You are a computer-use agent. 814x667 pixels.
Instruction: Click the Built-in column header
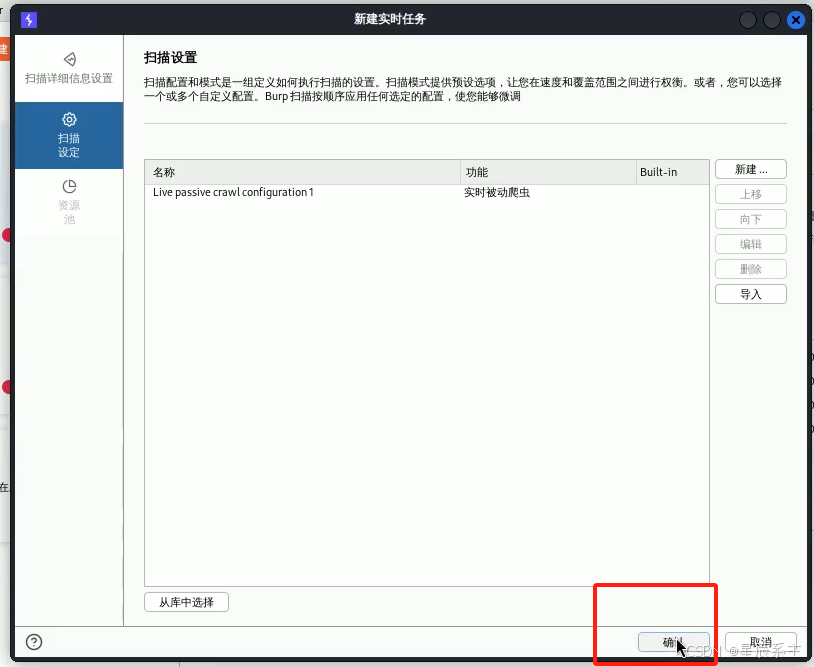[672, 172]
